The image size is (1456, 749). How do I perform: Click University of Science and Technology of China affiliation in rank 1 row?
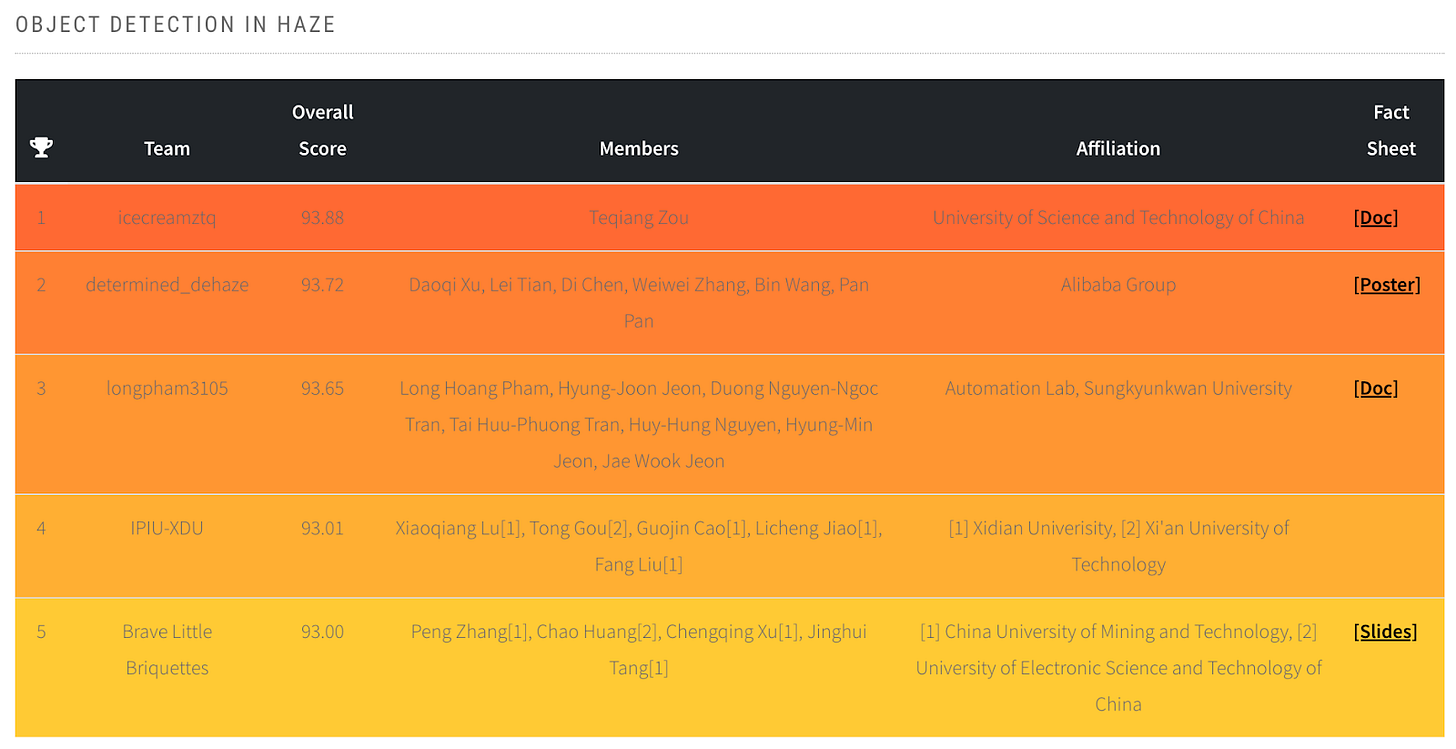click(x=1118, y=217)
